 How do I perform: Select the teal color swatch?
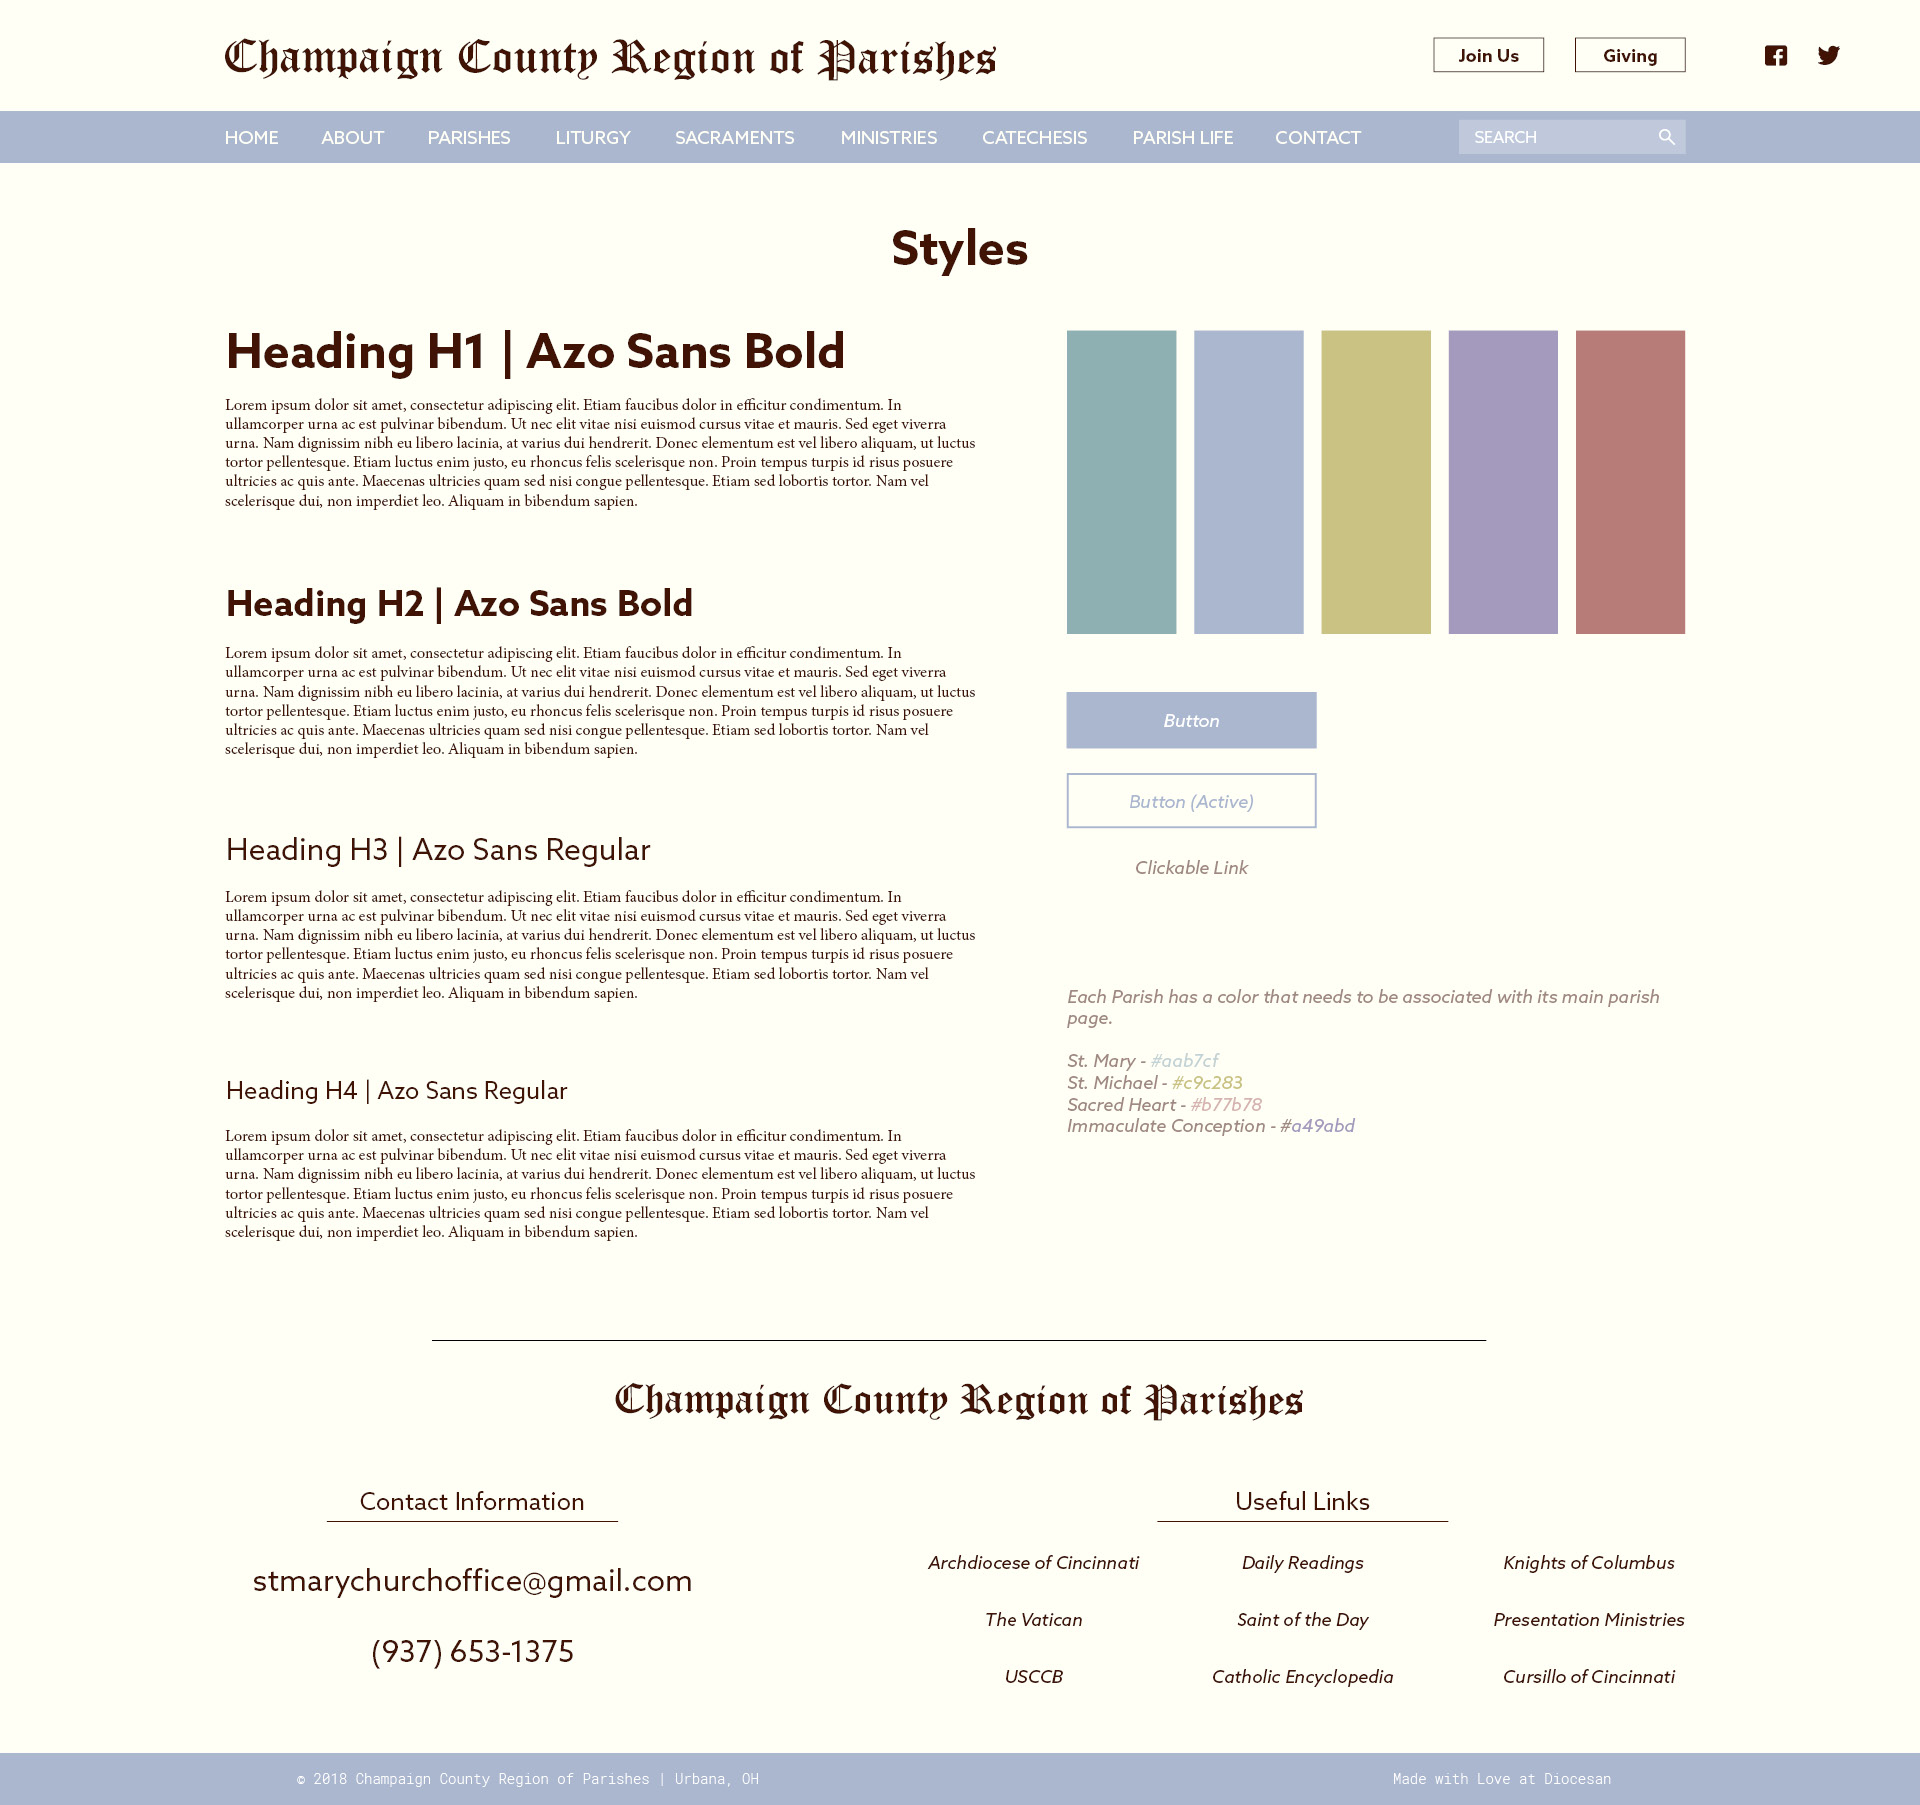pos(1121,482)
